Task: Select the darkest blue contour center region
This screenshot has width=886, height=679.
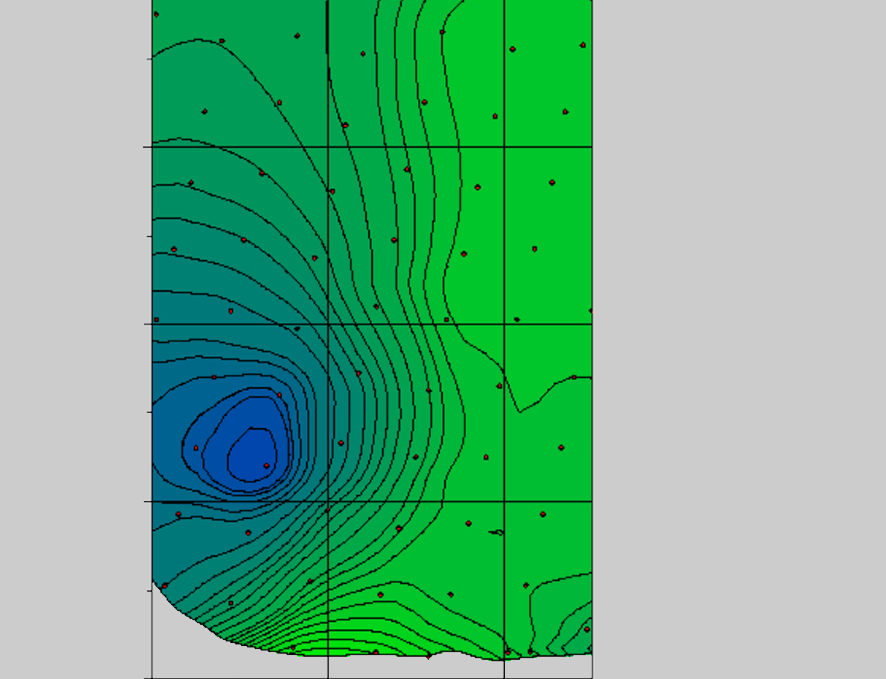Action: pos(252,455)
